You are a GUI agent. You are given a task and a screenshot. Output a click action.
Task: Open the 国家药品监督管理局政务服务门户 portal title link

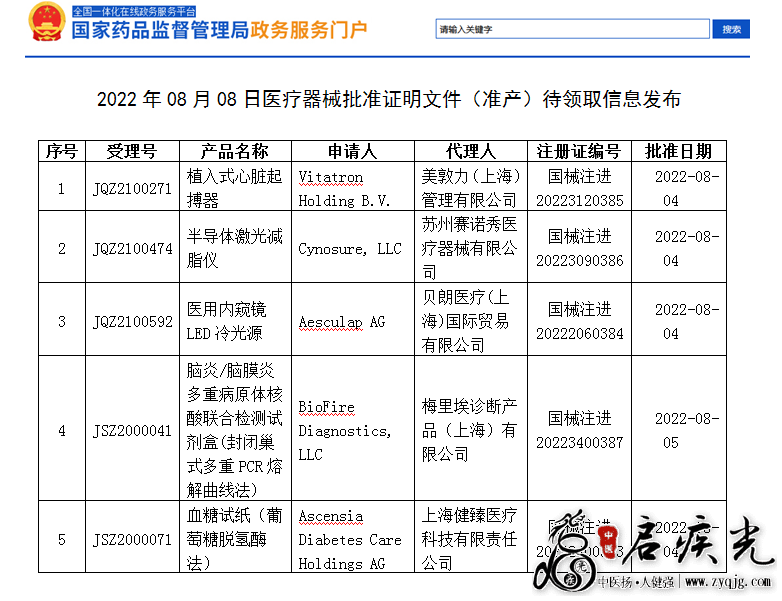tap(219, 30)
